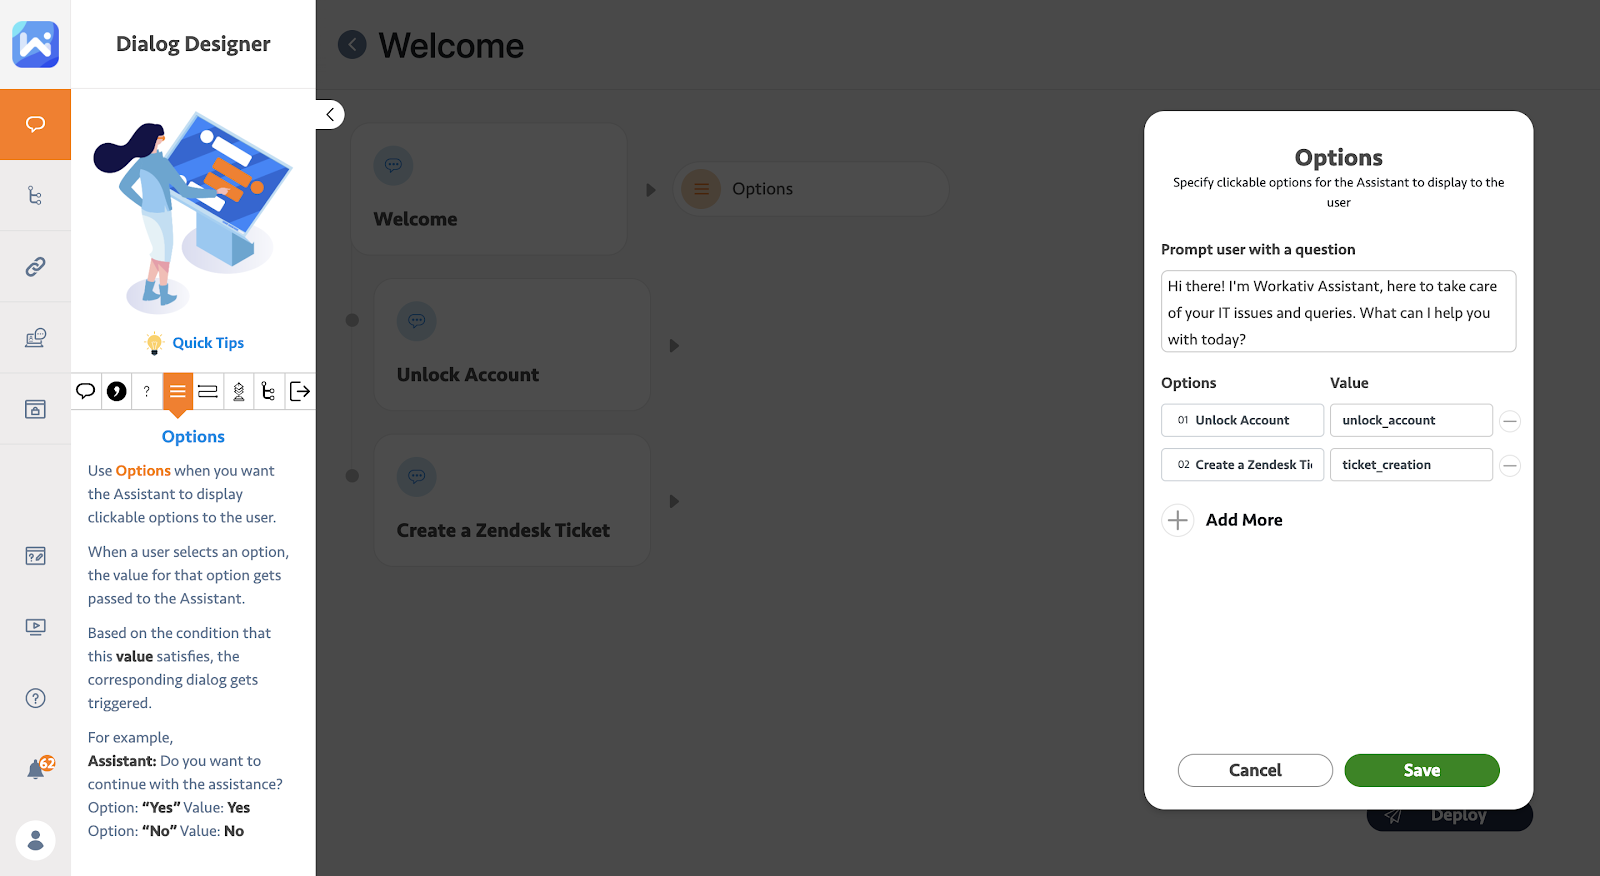Collapse the Quick Tips side panel
Screen dimensions: 1600x876
[330, 115]
